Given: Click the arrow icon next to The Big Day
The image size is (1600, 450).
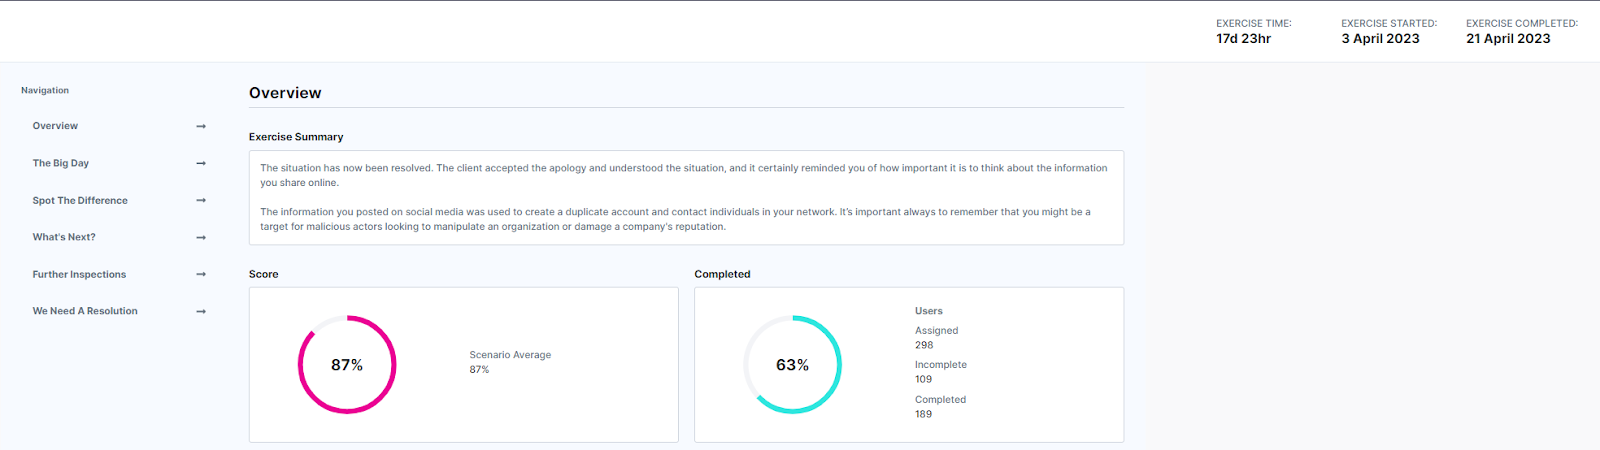Looking at the screenshot, I should [201, 163].
